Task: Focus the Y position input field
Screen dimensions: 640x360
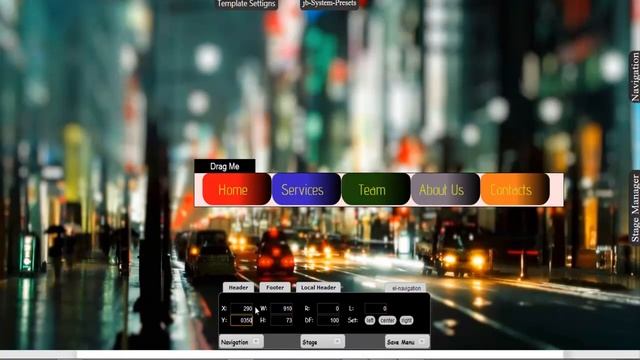Action: 242,320
